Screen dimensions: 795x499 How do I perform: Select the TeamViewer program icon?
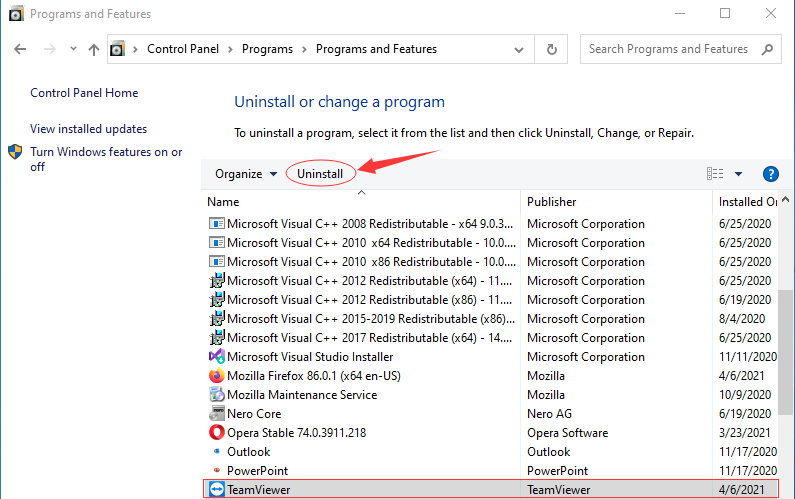coord(216,489)
